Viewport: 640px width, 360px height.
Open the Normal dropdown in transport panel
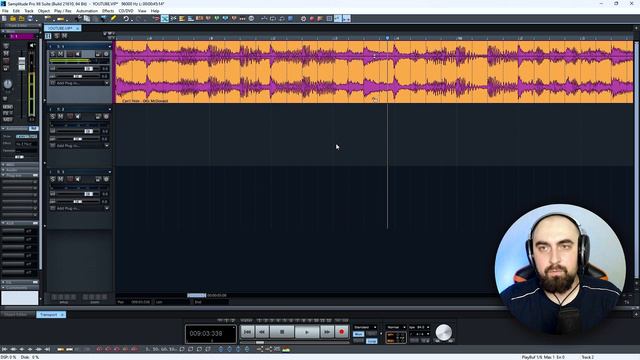(396, 327)
